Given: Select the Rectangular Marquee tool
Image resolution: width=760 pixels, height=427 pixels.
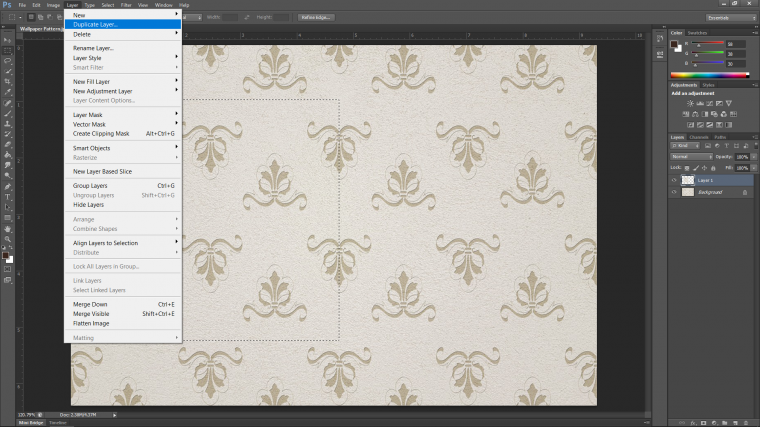Looking at the screenshot, I should pos(7,50).
